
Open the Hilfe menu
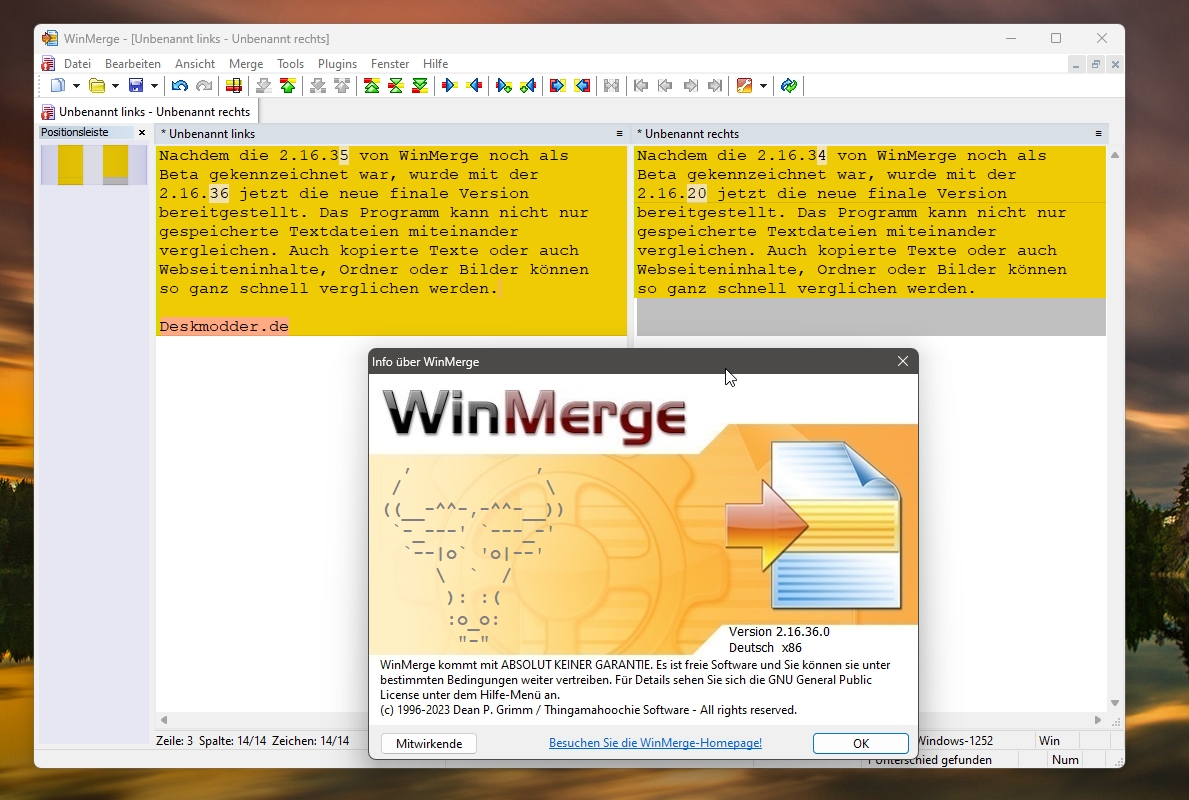(x=435, y=64)
